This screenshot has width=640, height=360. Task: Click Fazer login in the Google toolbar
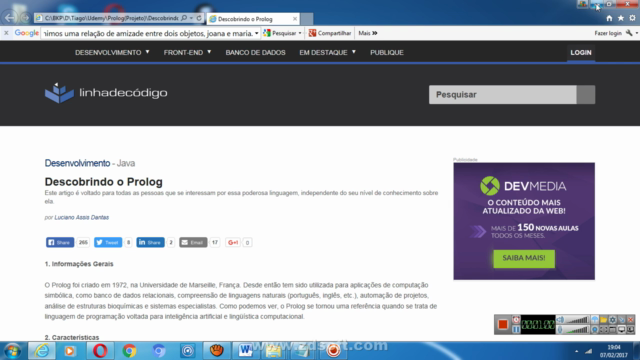tap(608, 33)
